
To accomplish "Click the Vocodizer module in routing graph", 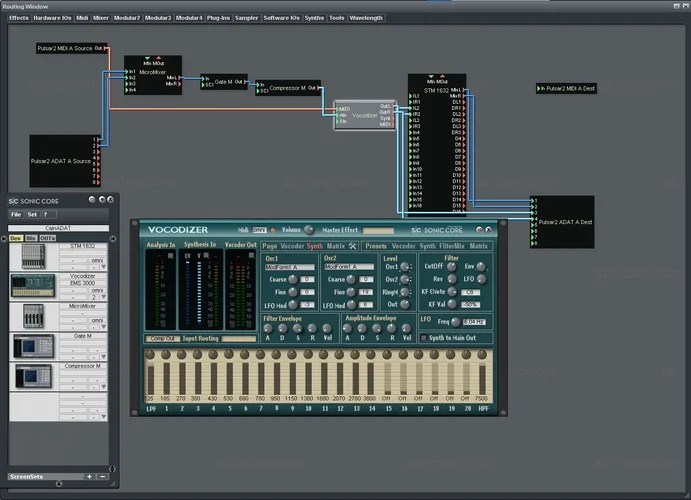I will click(365, 114).
